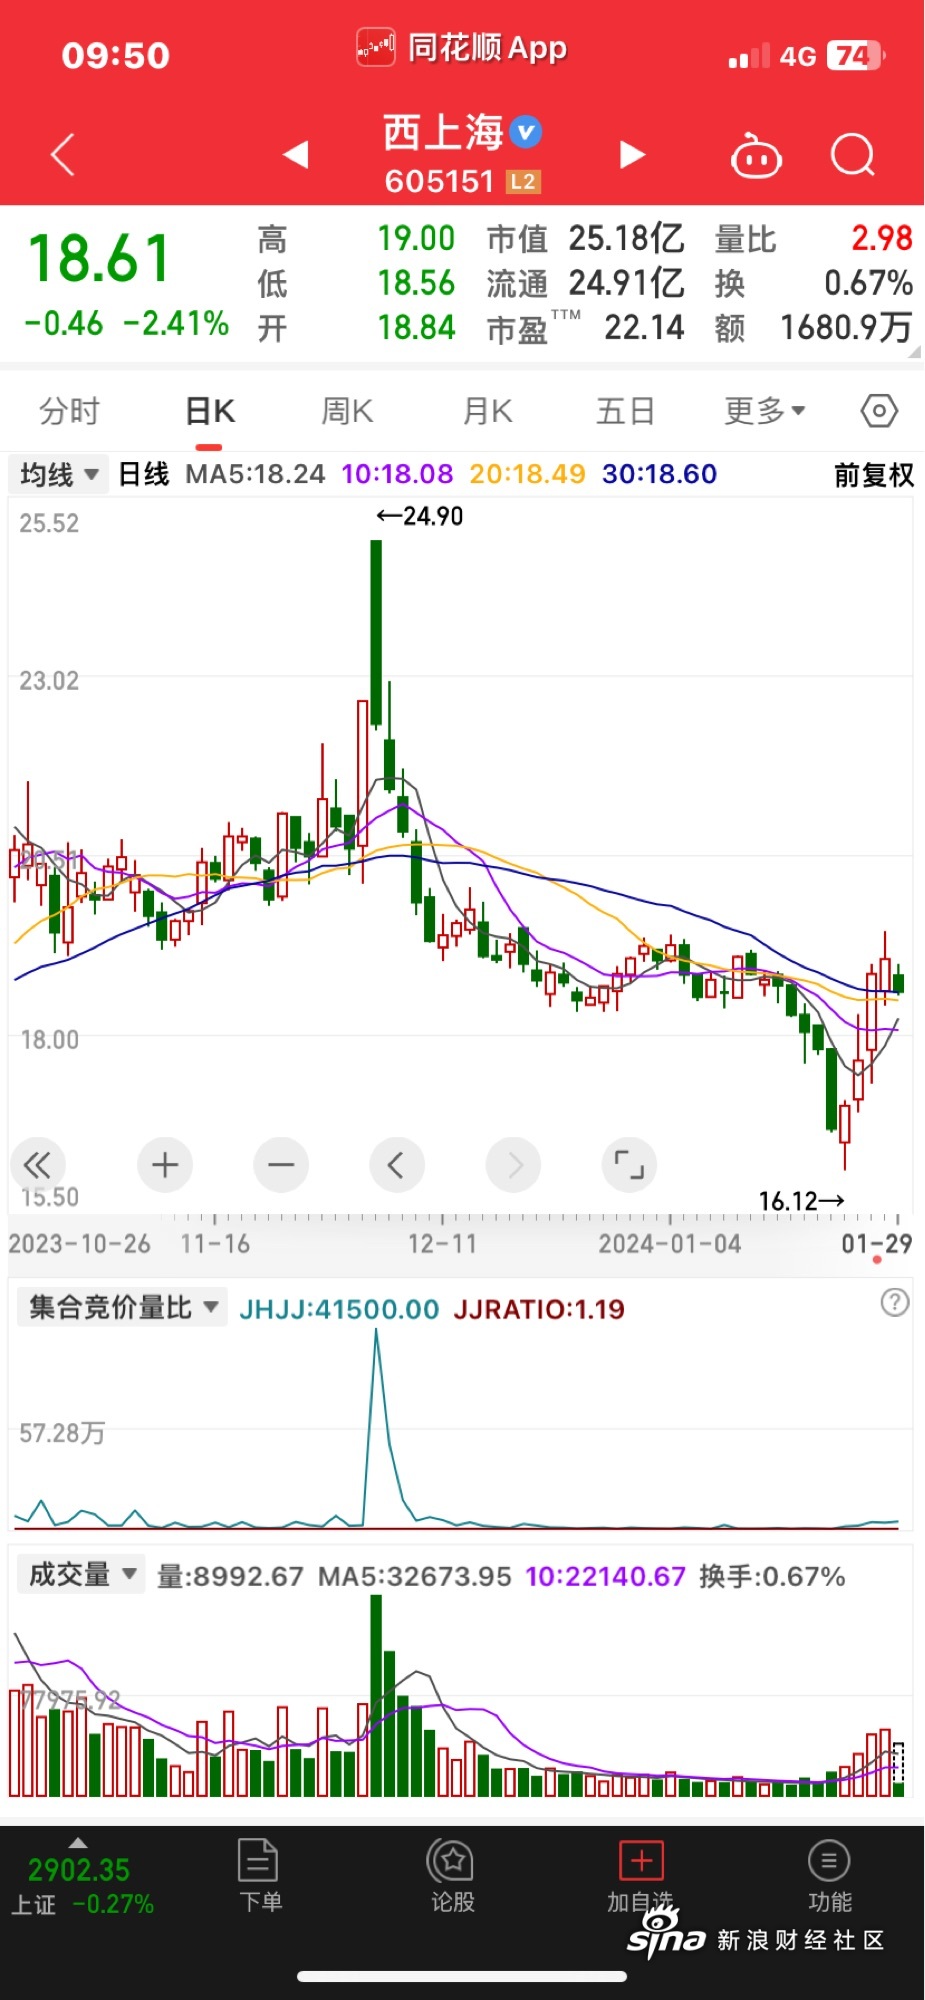This screenshot has width=925, height=2000.
Task: Jump to earliest data with double-left arrow
Action: (x=37, y=1164)
